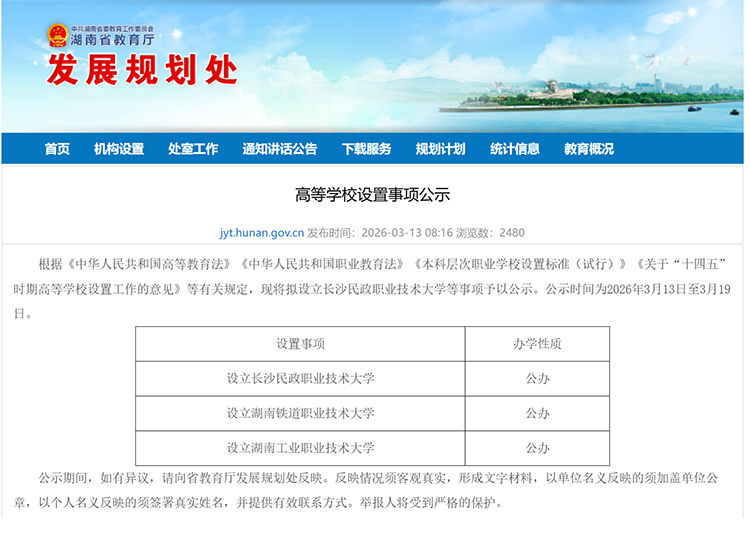Open the 教育概况 navigation item
The width and height of the screenshot is (750, 533).
pyautogui.click(x=589, y=149)
